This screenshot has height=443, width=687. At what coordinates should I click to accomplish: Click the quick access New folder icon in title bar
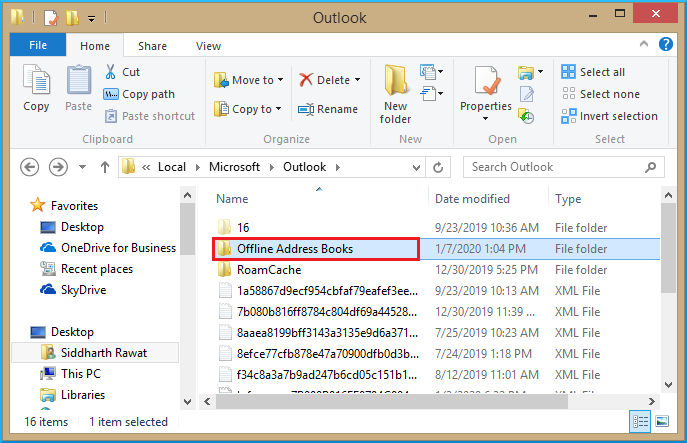tap(72, 18)
